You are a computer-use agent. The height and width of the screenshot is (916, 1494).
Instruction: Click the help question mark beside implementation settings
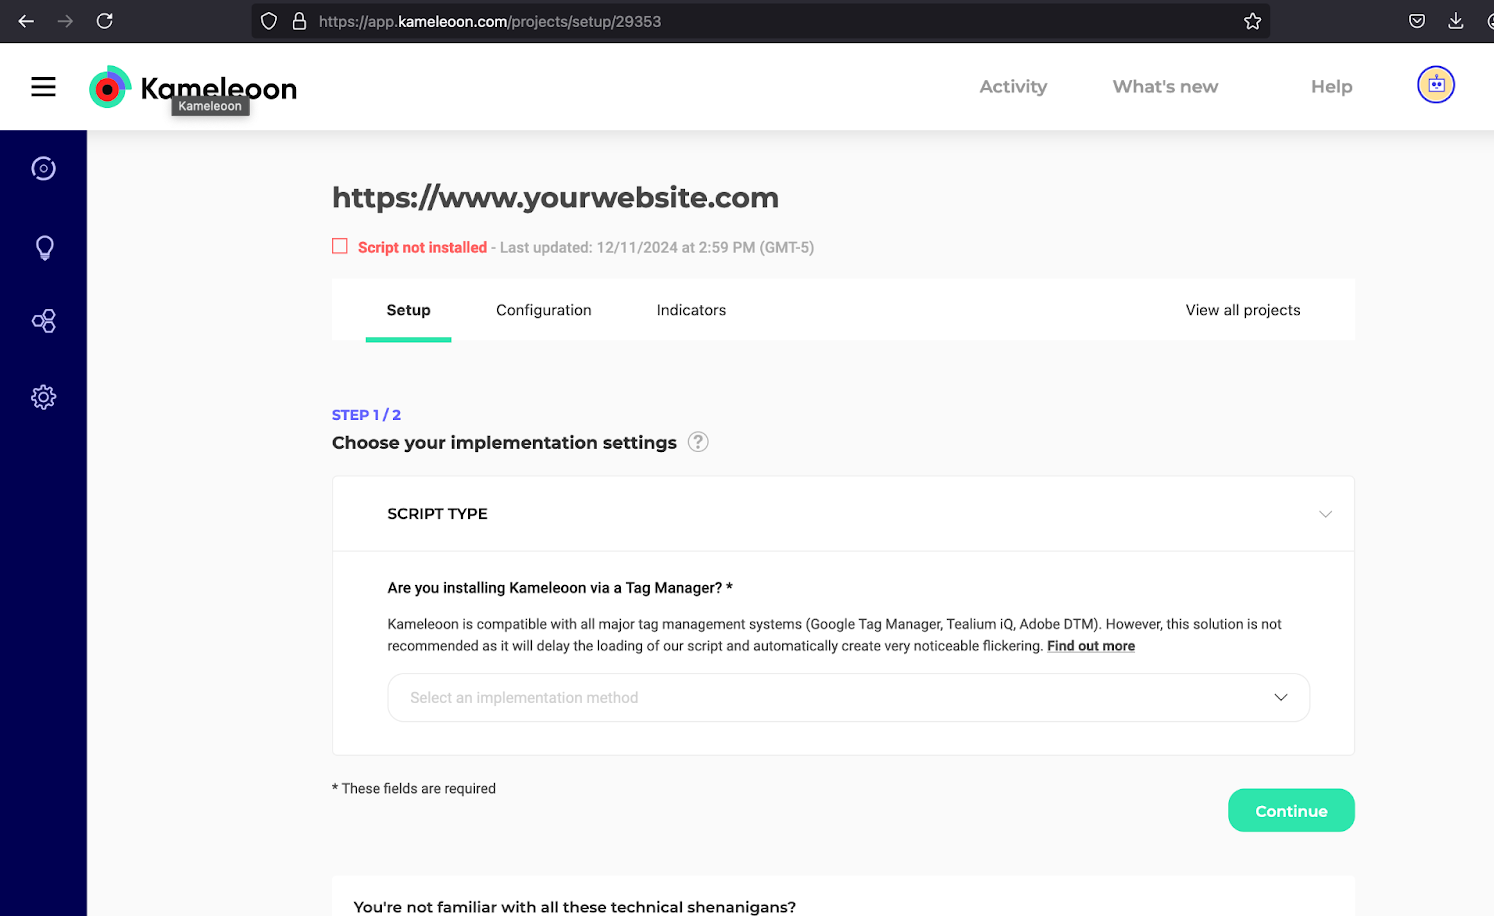point(698,442)
